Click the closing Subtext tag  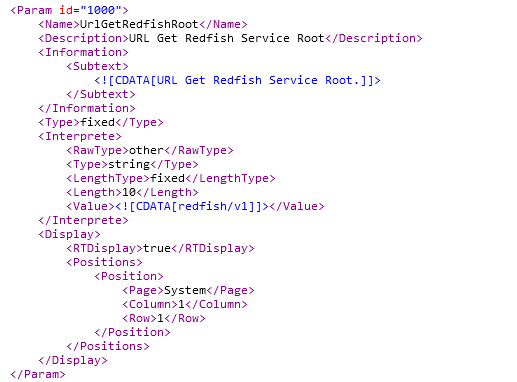point(101,94)
